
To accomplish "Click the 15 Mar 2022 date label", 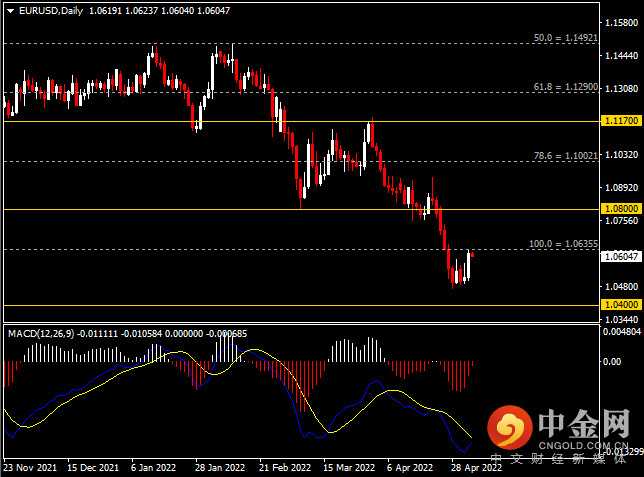I will [349, 468].
